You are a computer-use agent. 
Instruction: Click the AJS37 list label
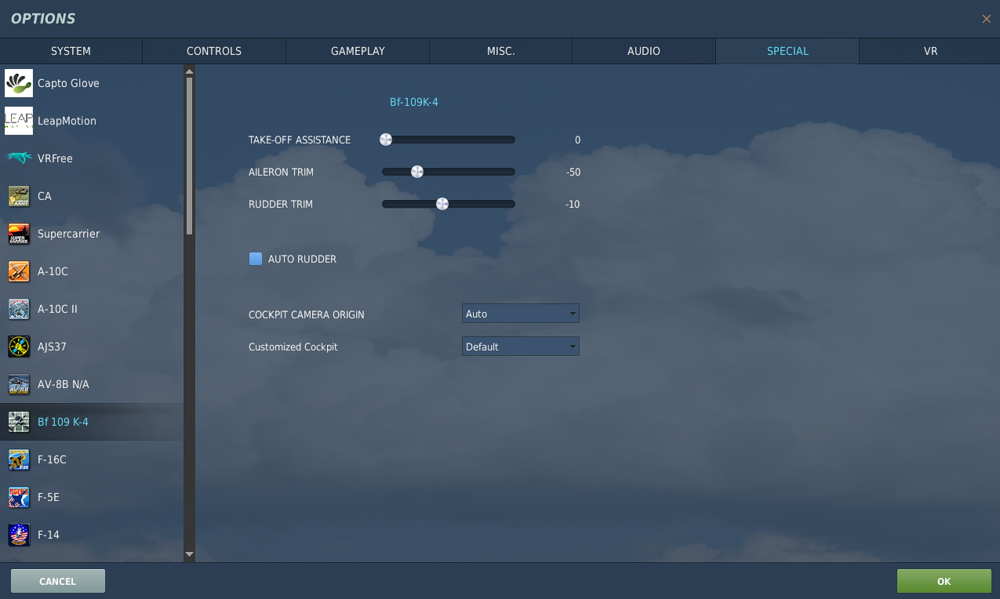pos(52,346)
